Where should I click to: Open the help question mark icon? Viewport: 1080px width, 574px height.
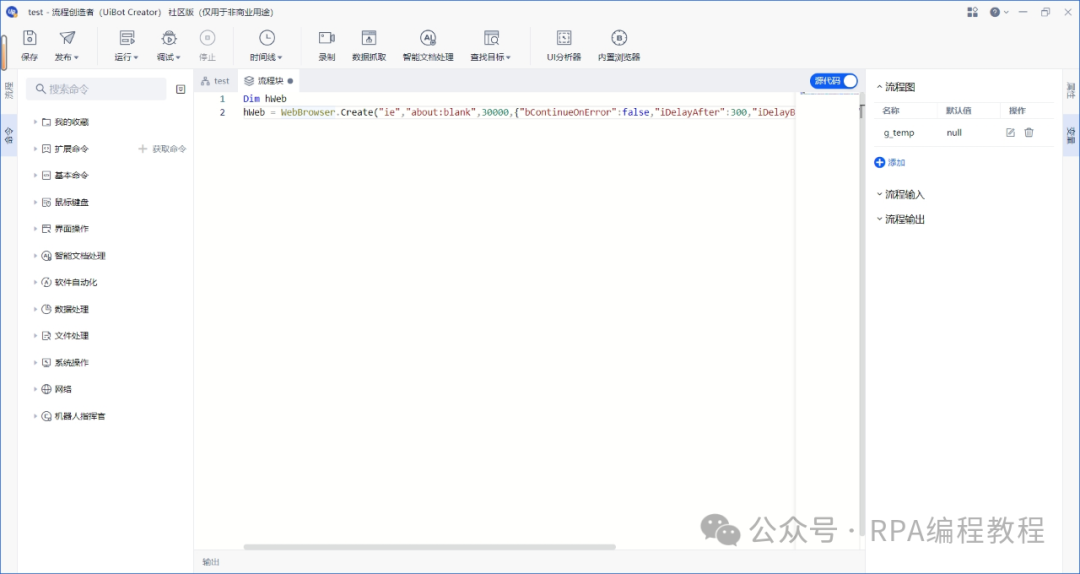click(995, 12)
